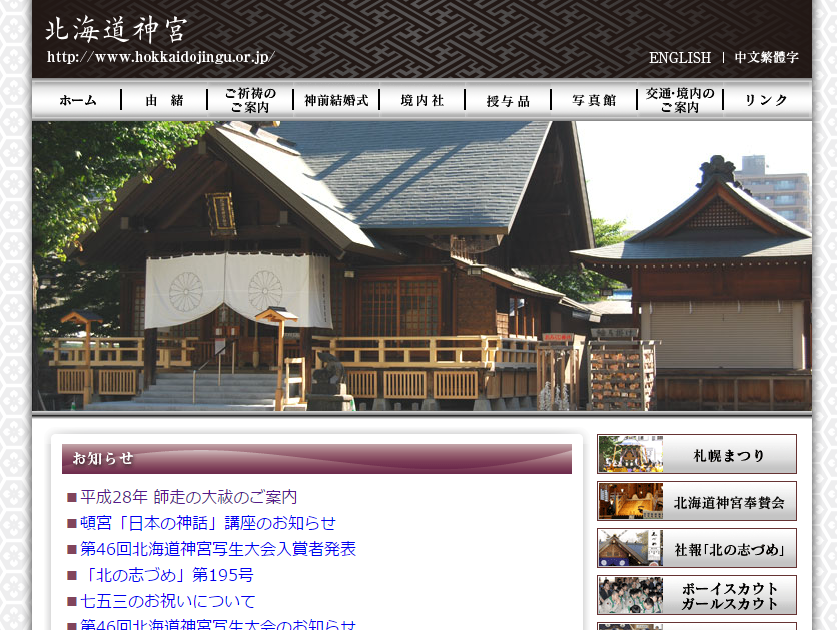Open the 北海道神宮奉賛会 sidebar banner
Image resolution: width=837 pixels, height=630 pixels.
coord(697,501)
